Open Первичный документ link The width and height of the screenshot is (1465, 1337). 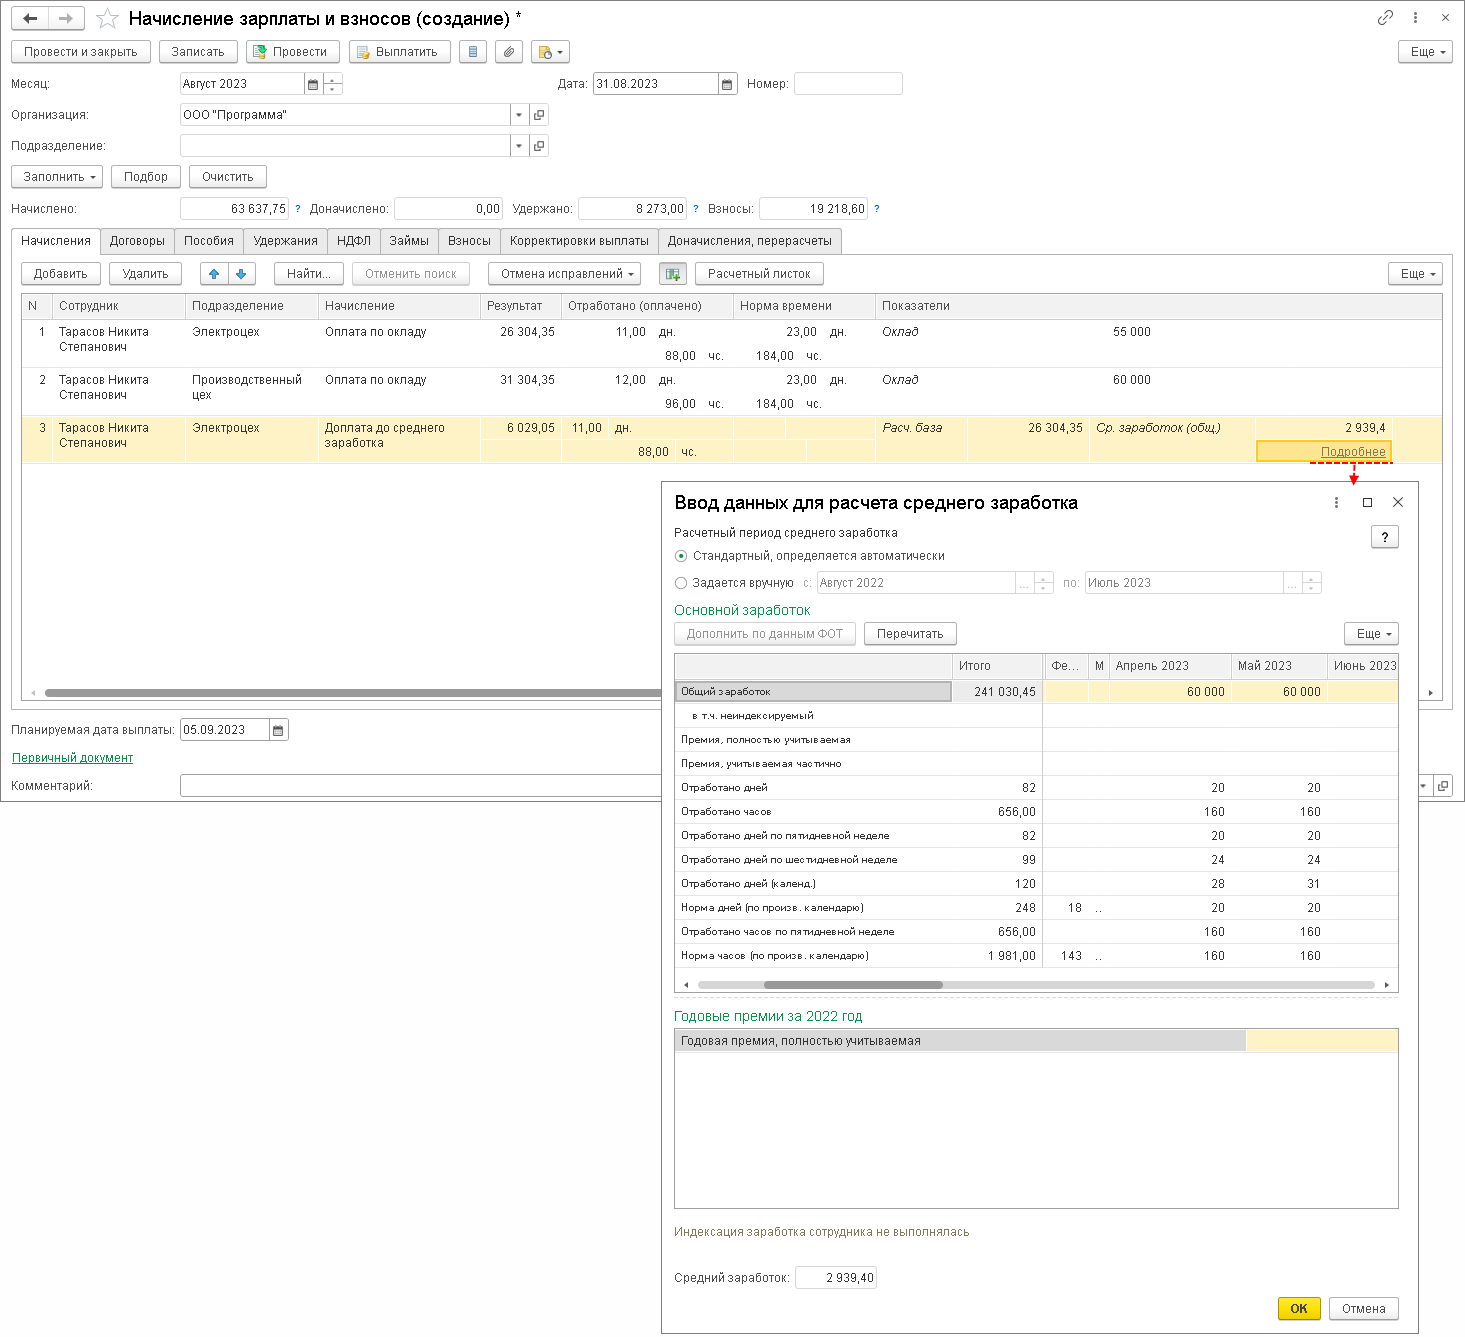click(72, 758)
